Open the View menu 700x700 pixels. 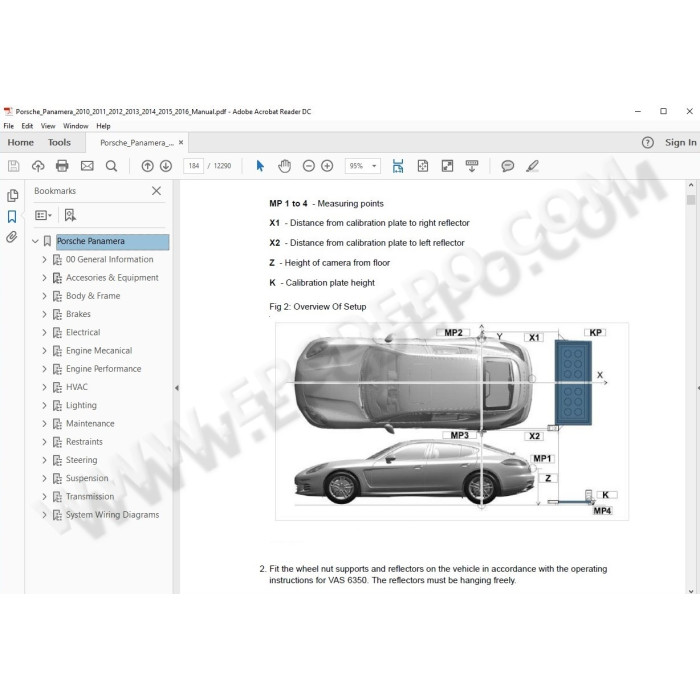click(x=48, y=126)
